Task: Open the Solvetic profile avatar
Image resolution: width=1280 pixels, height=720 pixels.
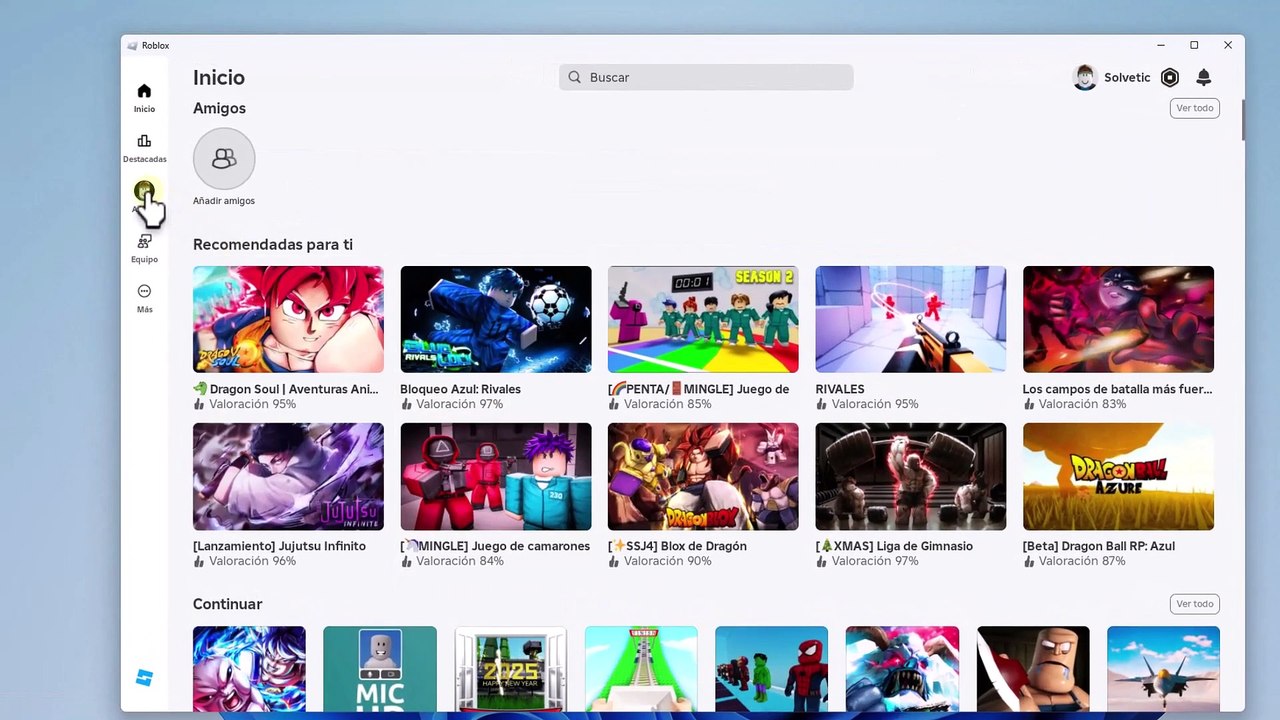Action: [1085, 78]
